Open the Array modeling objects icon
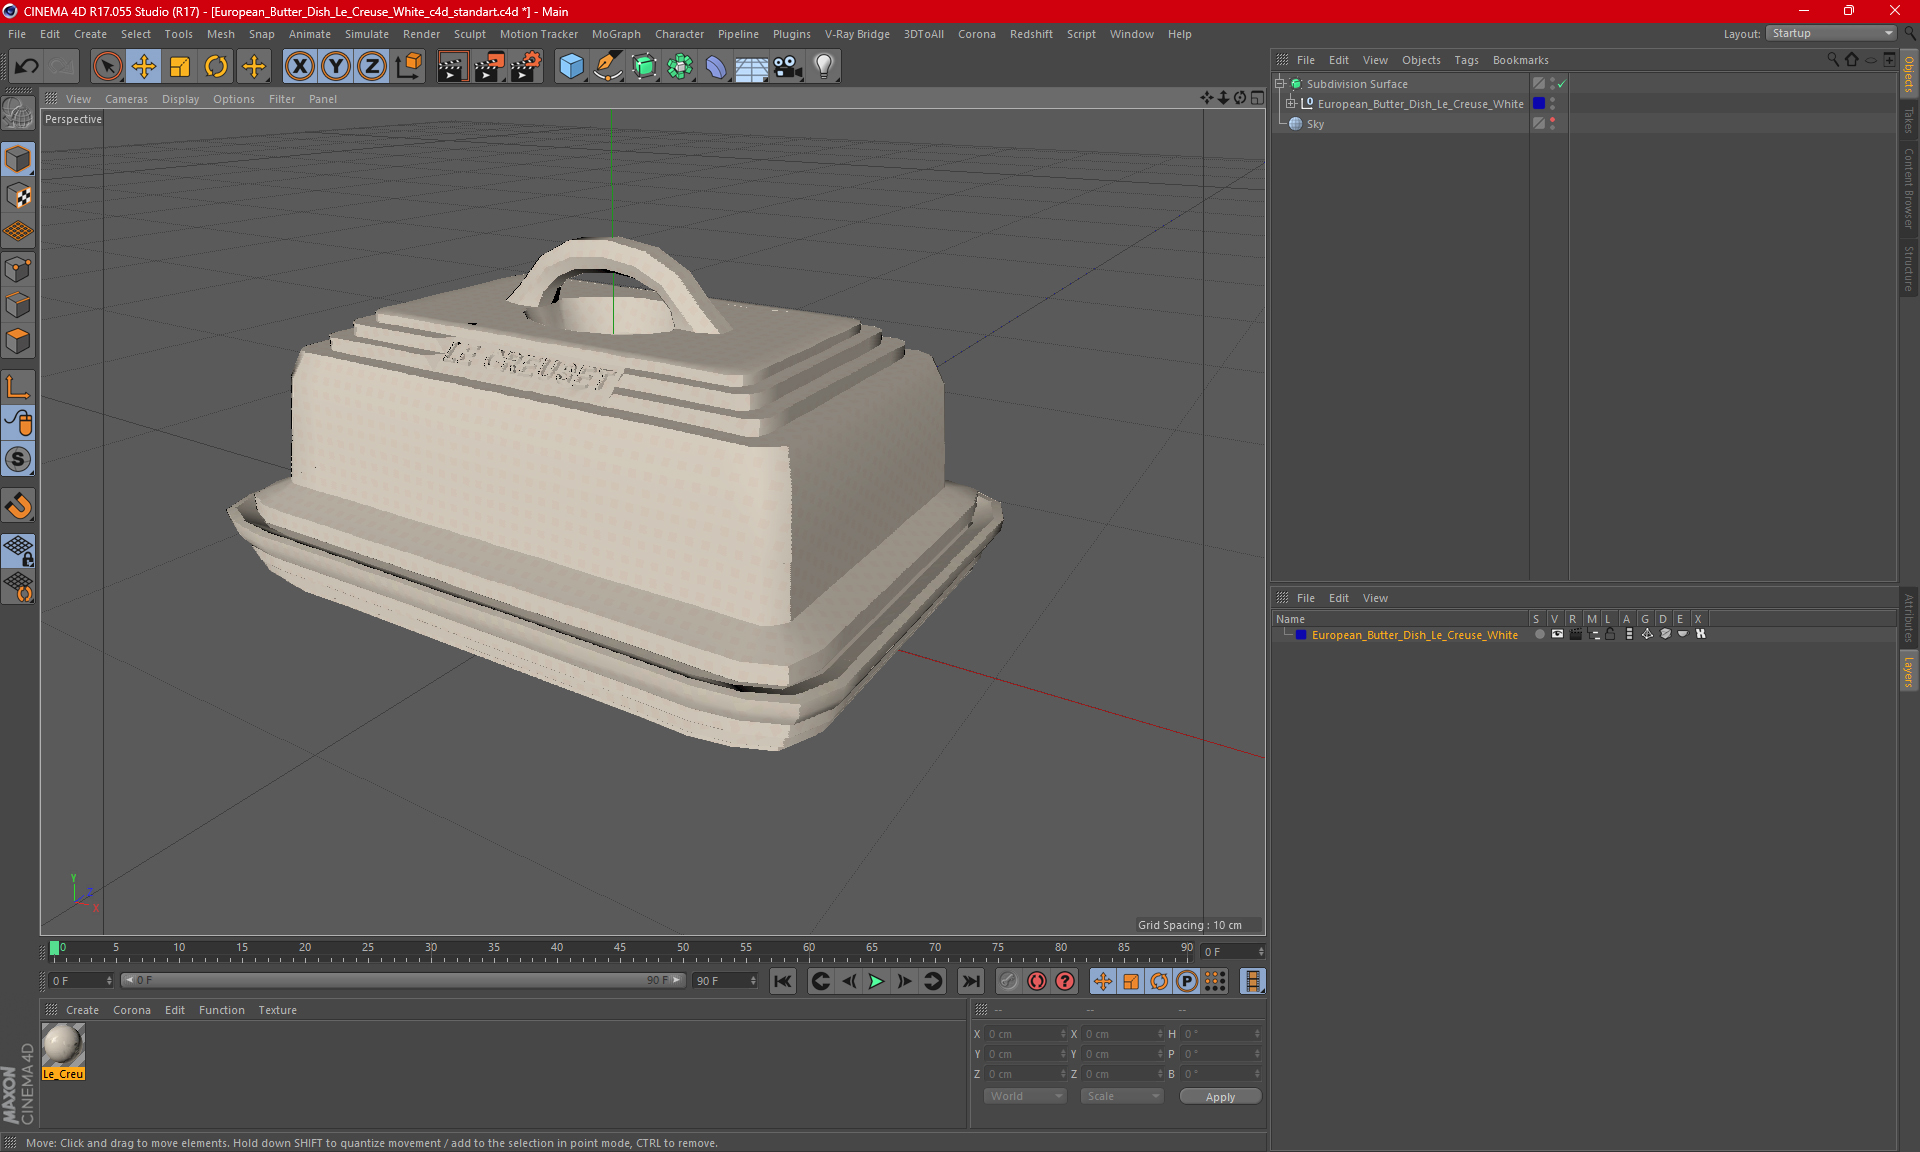The image size is (1920, 1152). (x=680, y=67)
